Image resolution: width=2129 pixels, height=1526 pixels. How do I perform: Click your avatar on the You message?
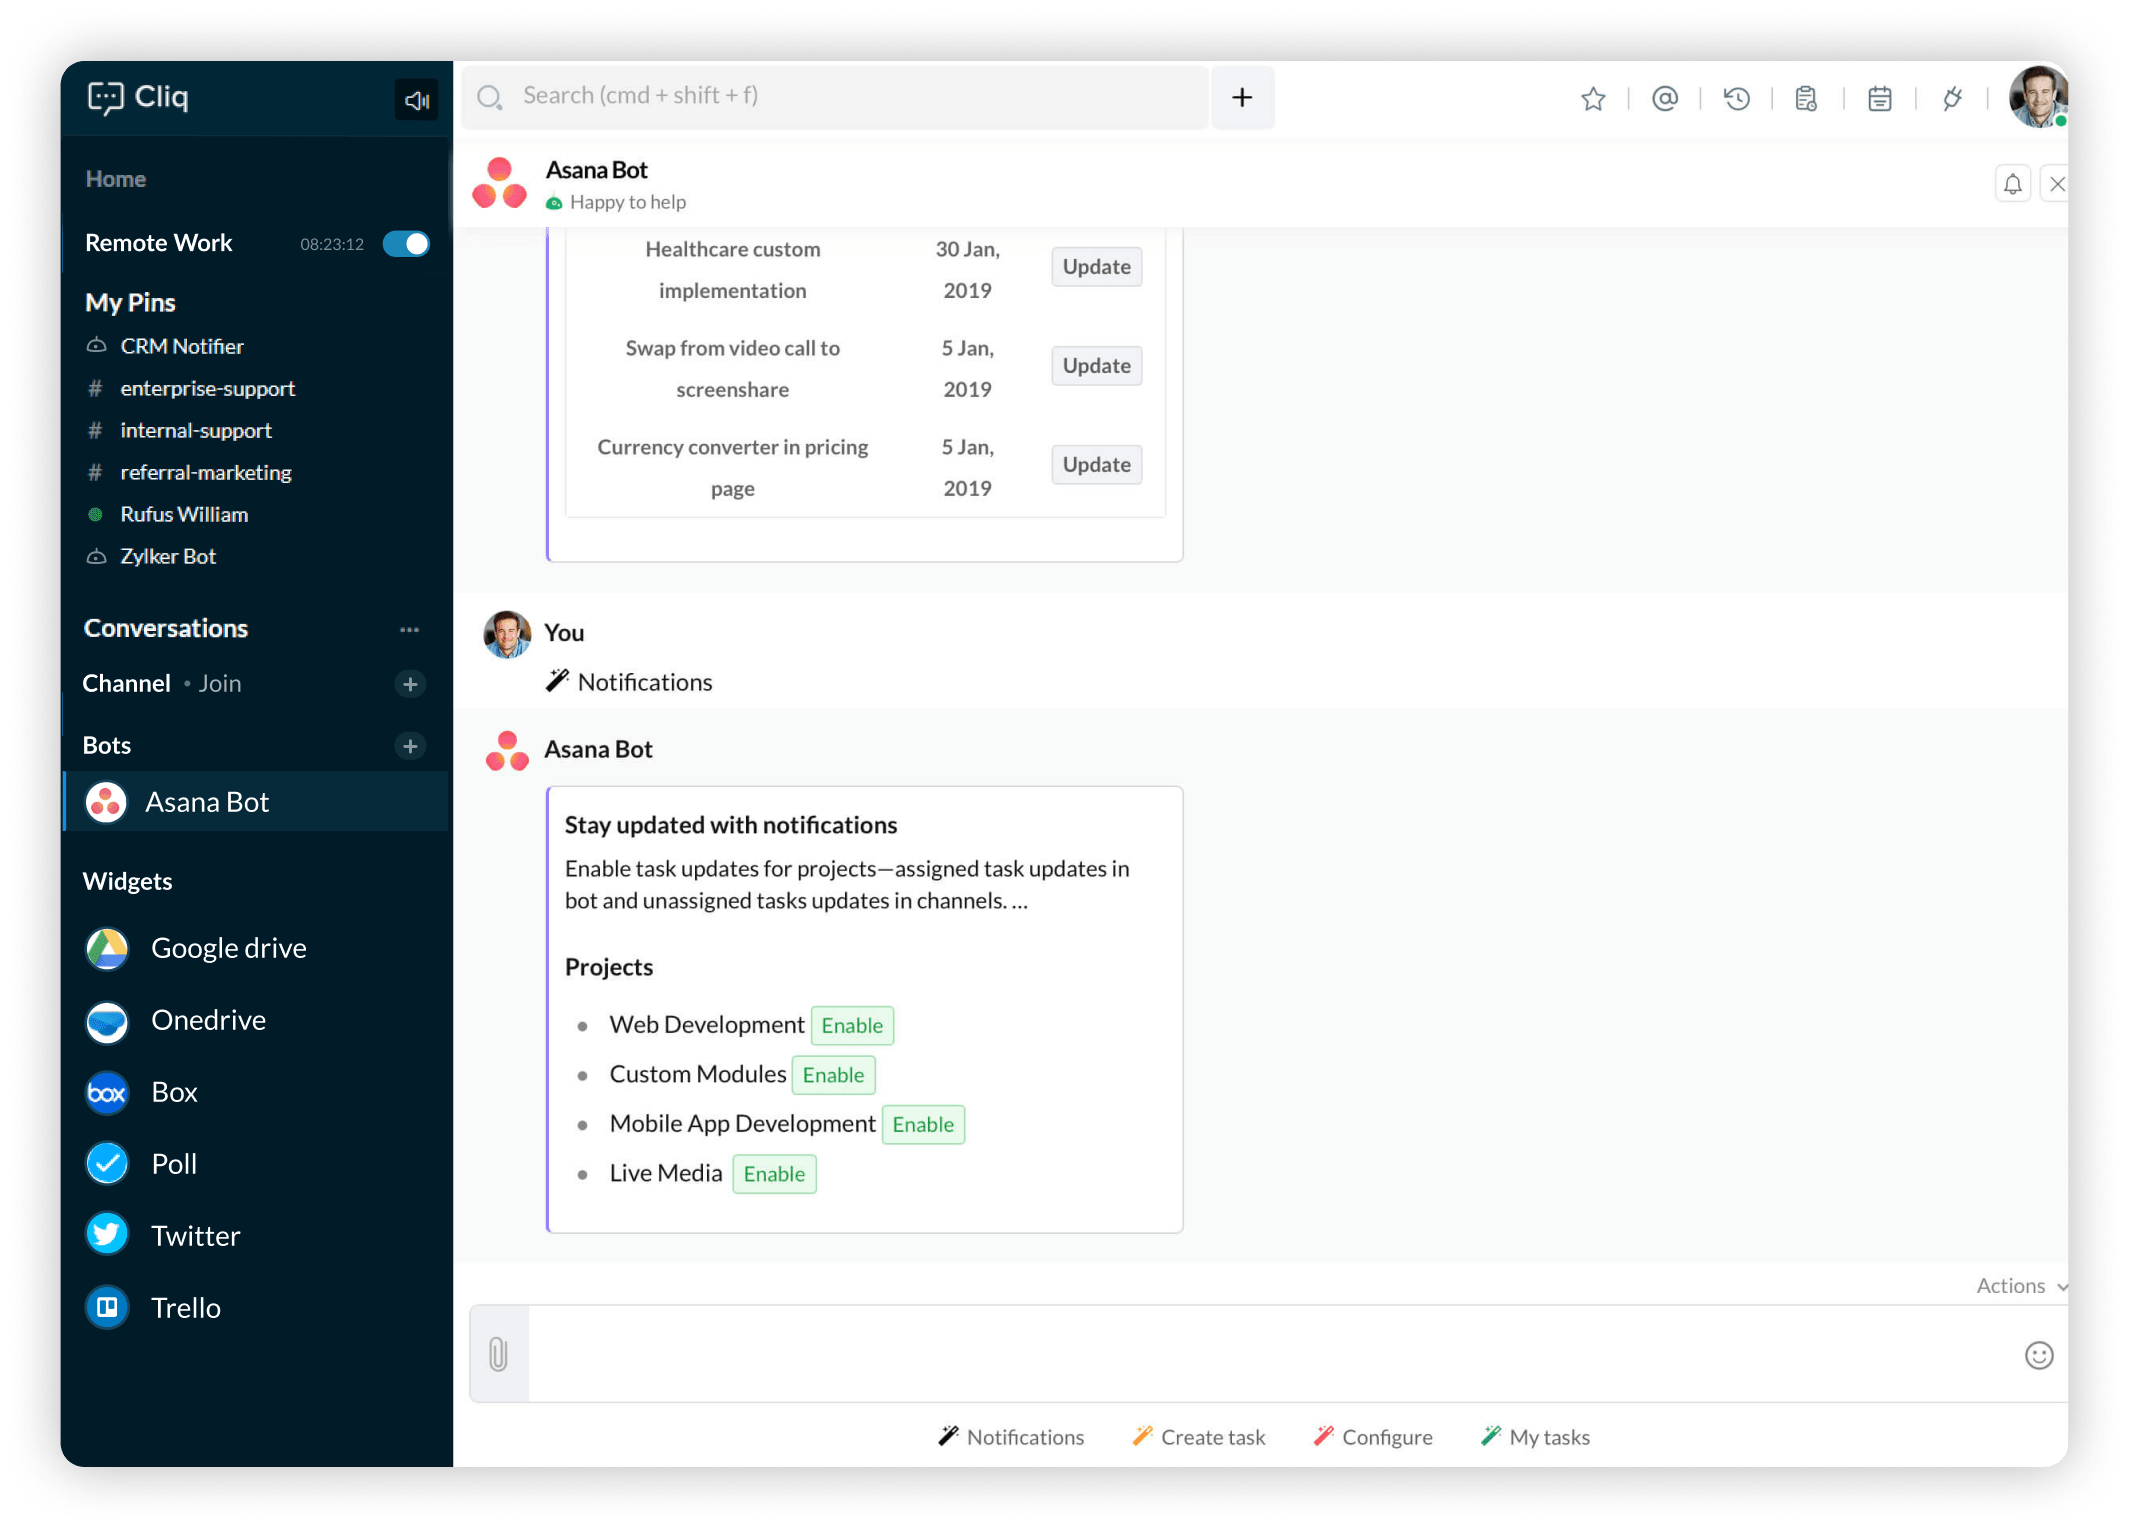pyautogui.click(x=507, y=635)
